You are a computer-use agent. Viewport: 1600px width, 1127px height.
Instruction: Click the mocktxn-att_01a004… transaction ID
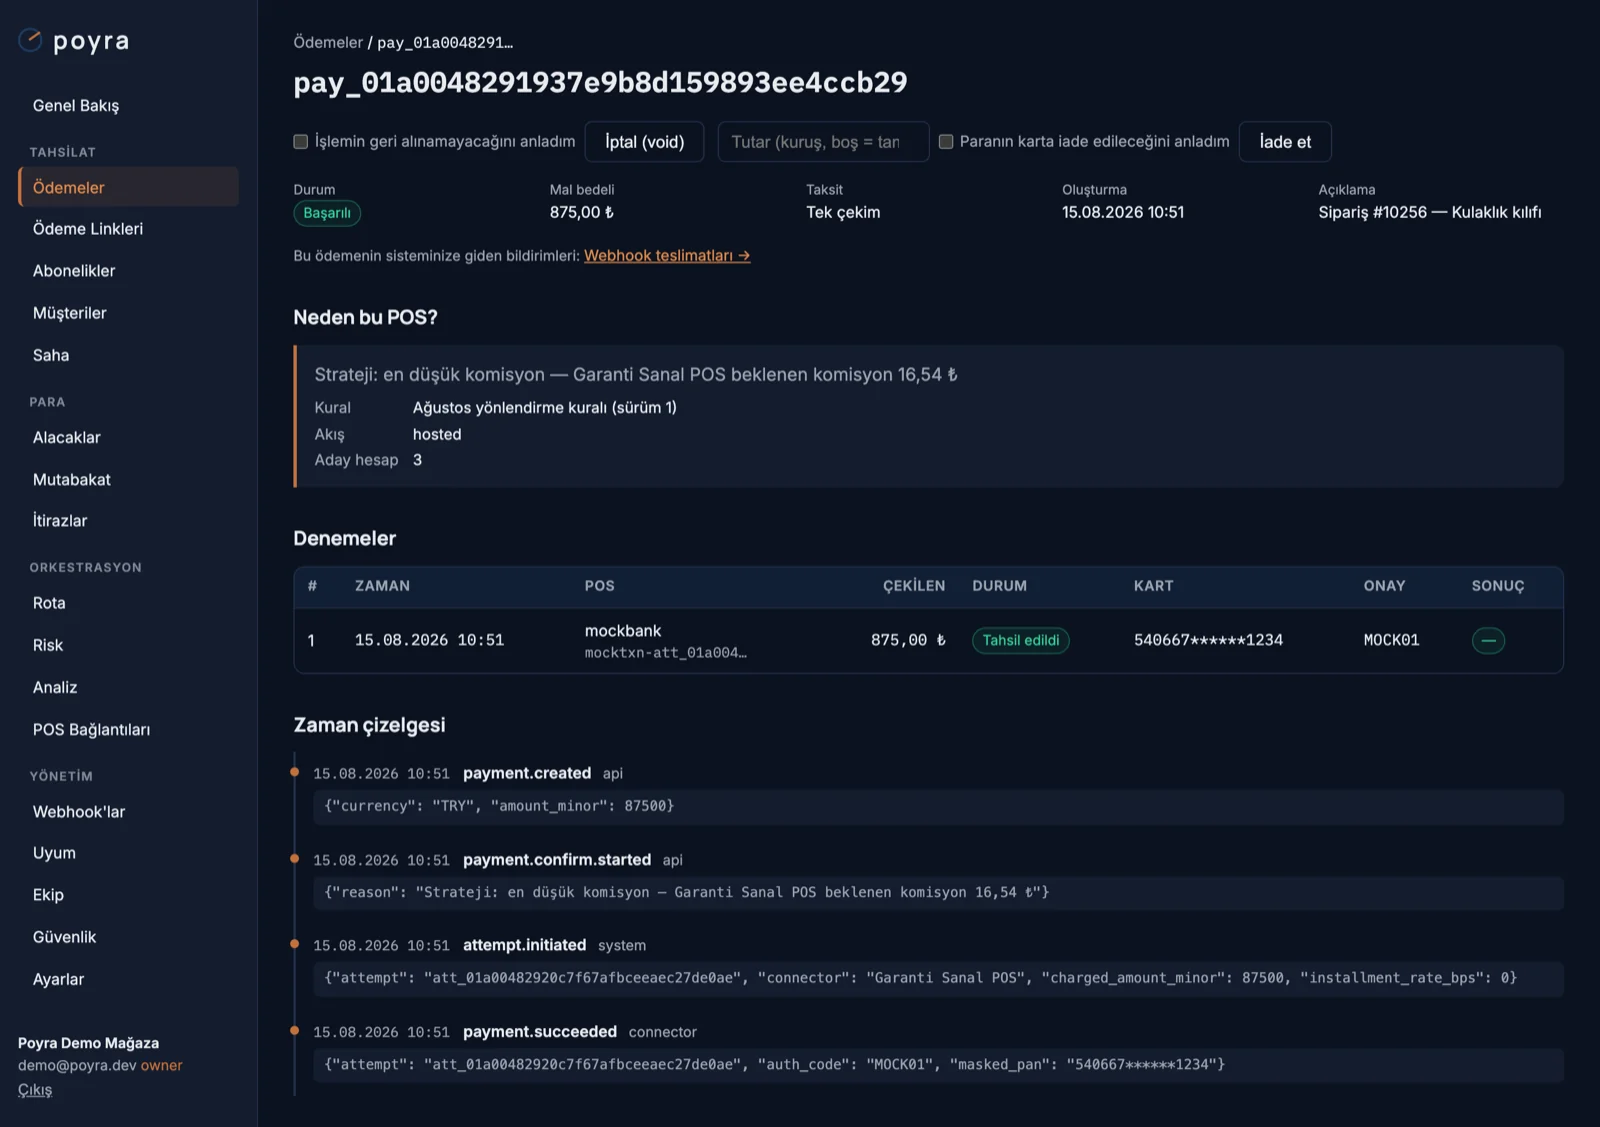[x=666, y=653]
